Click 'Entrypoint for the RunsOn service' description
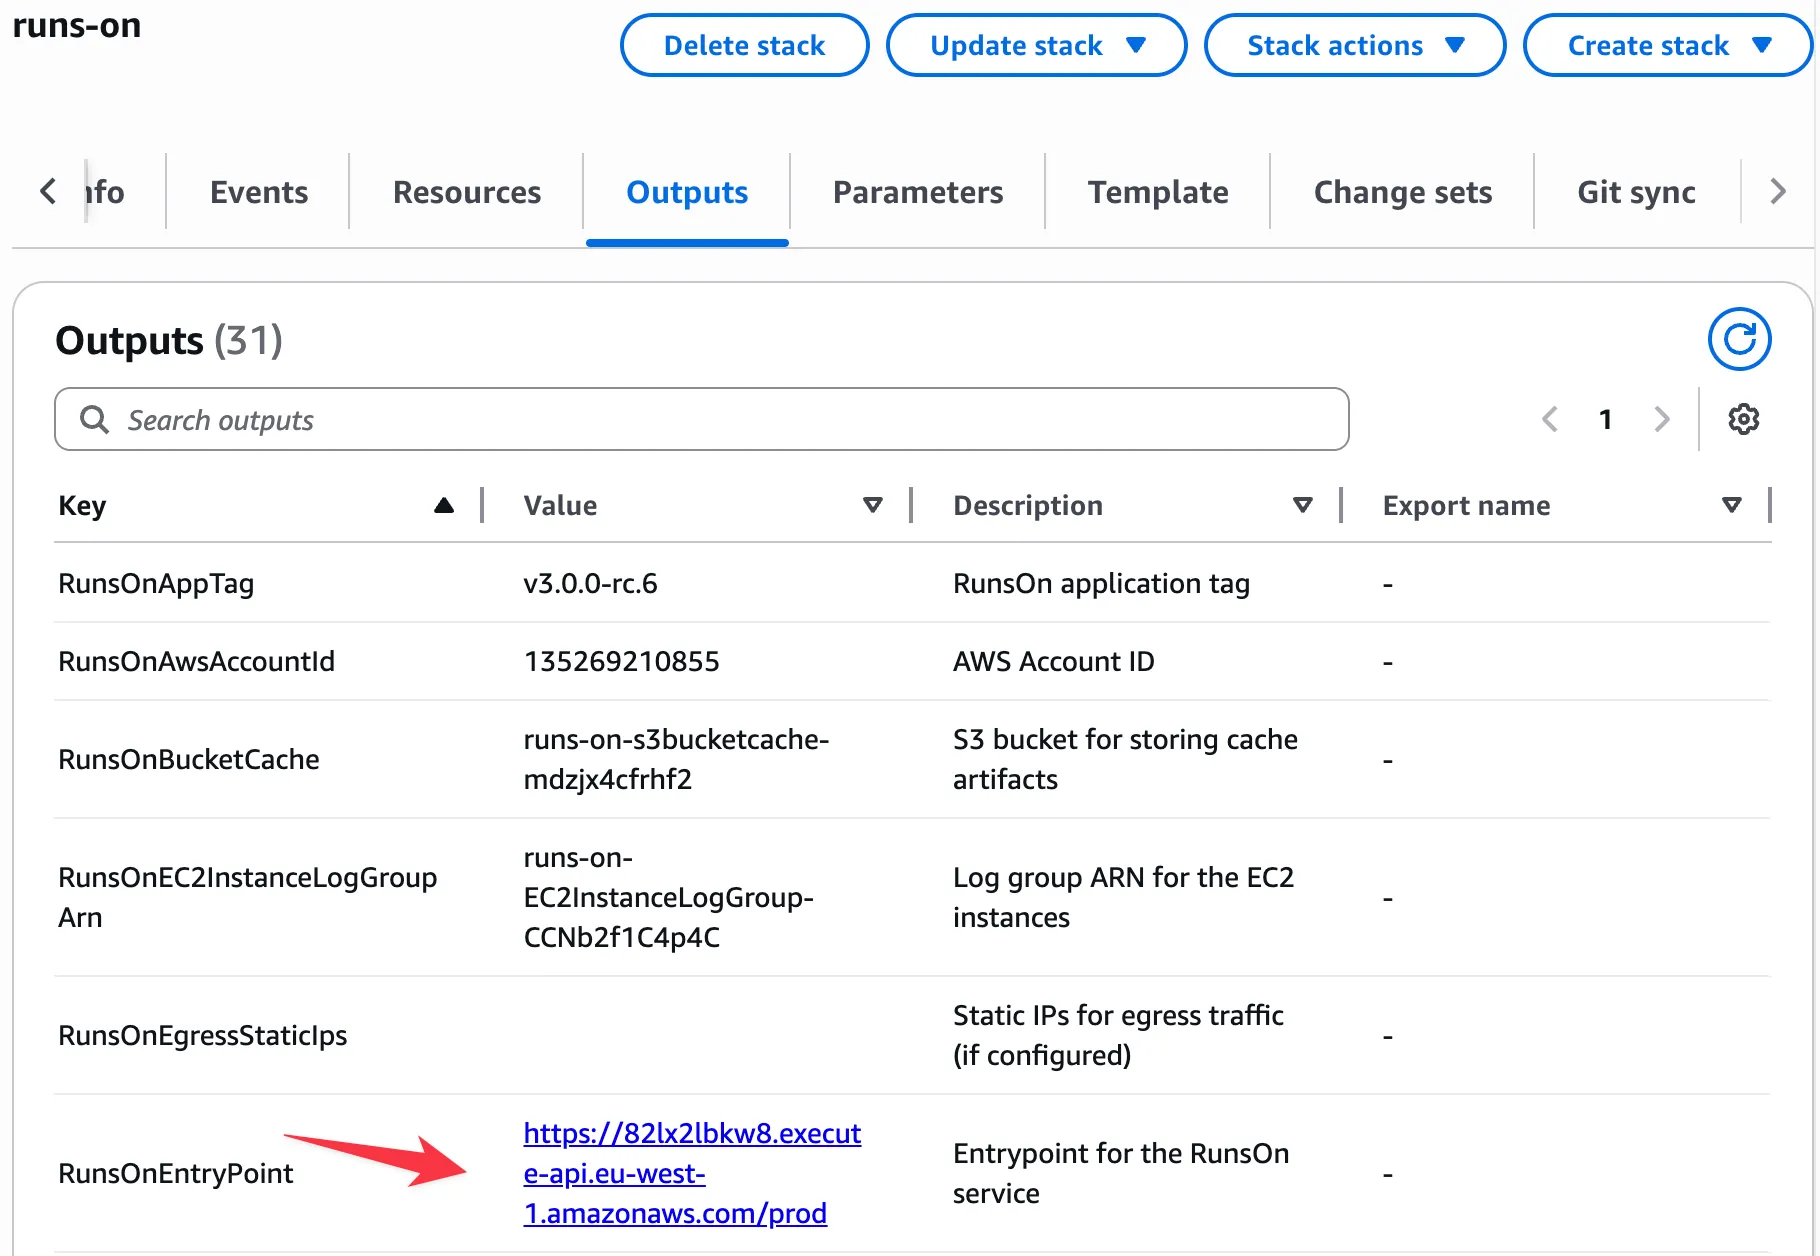The height and width of the screenshot is (1256, 1820). pos(1121,1173)
